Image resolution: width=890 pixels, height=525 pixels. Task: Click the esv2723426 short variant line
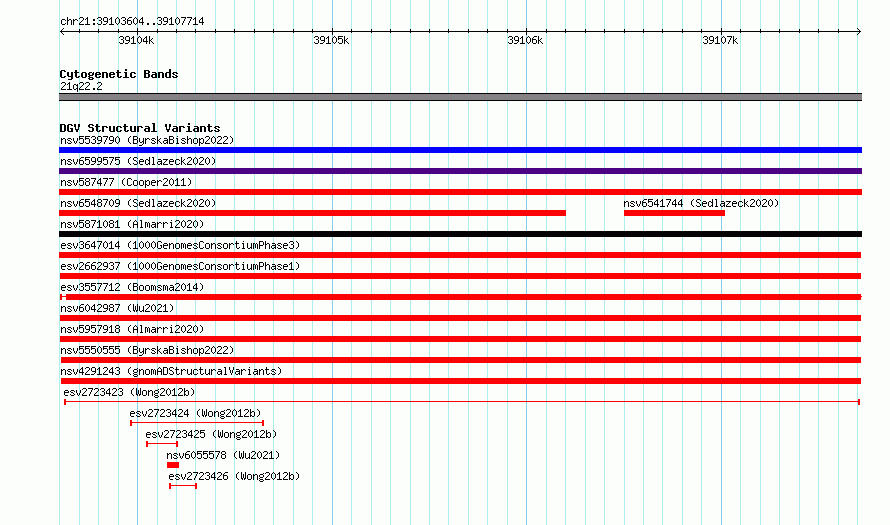(x=183, y=486)
